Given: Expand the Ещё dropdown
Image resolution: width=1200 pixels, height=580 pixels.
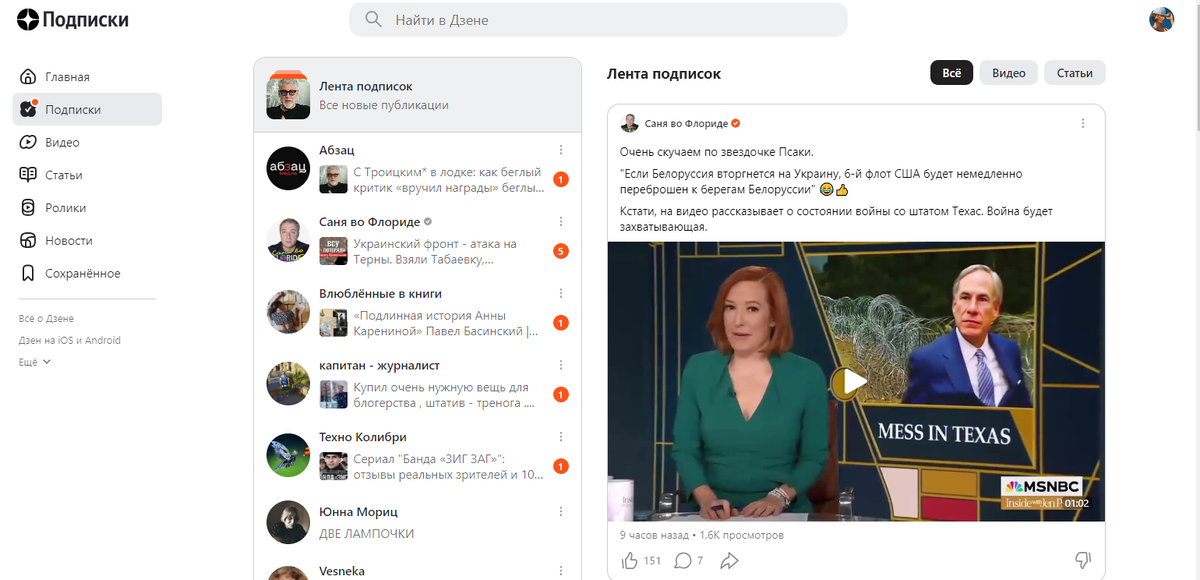Looking at the screenshot, I should pyautogui.click(x=35, y=362).
